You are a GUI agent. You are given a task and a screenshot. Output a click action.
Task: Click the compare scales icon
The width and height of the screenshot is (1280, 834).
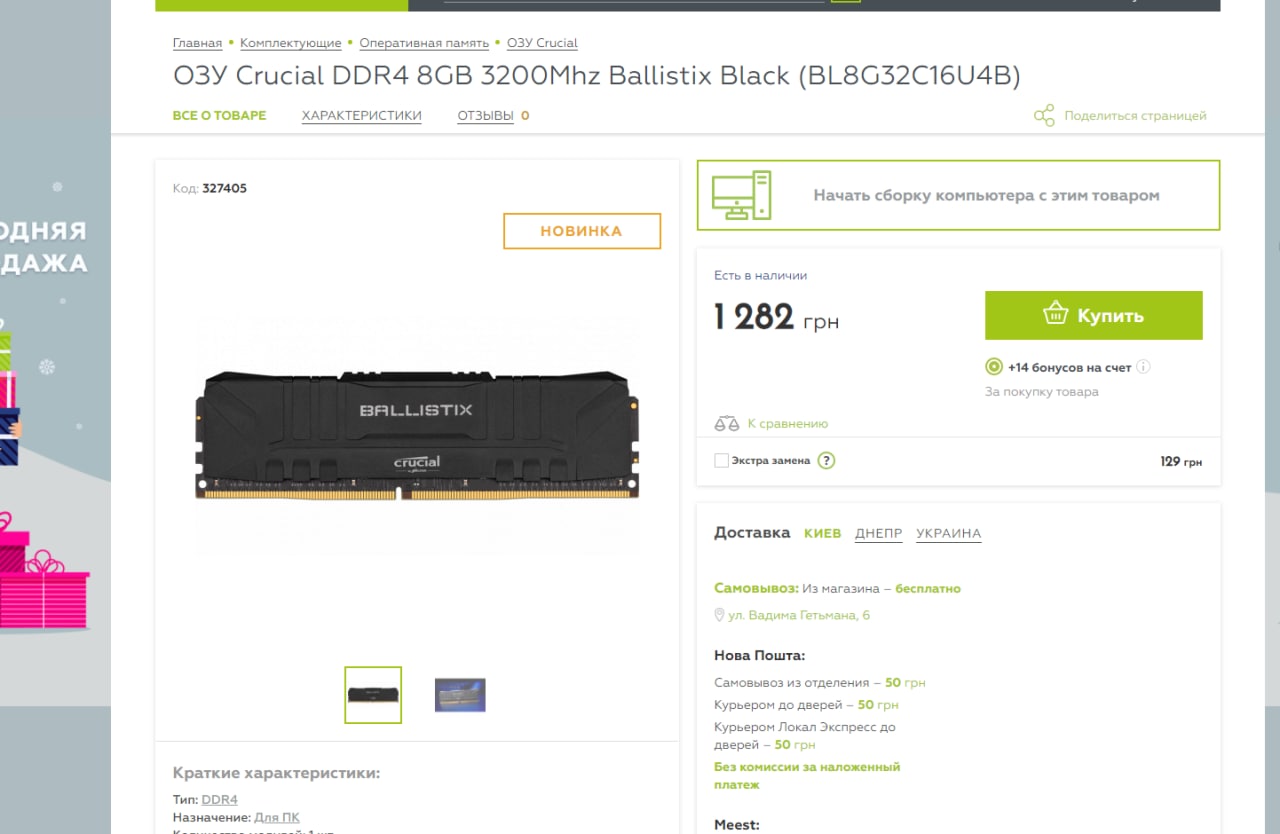(x=727, y=424)
